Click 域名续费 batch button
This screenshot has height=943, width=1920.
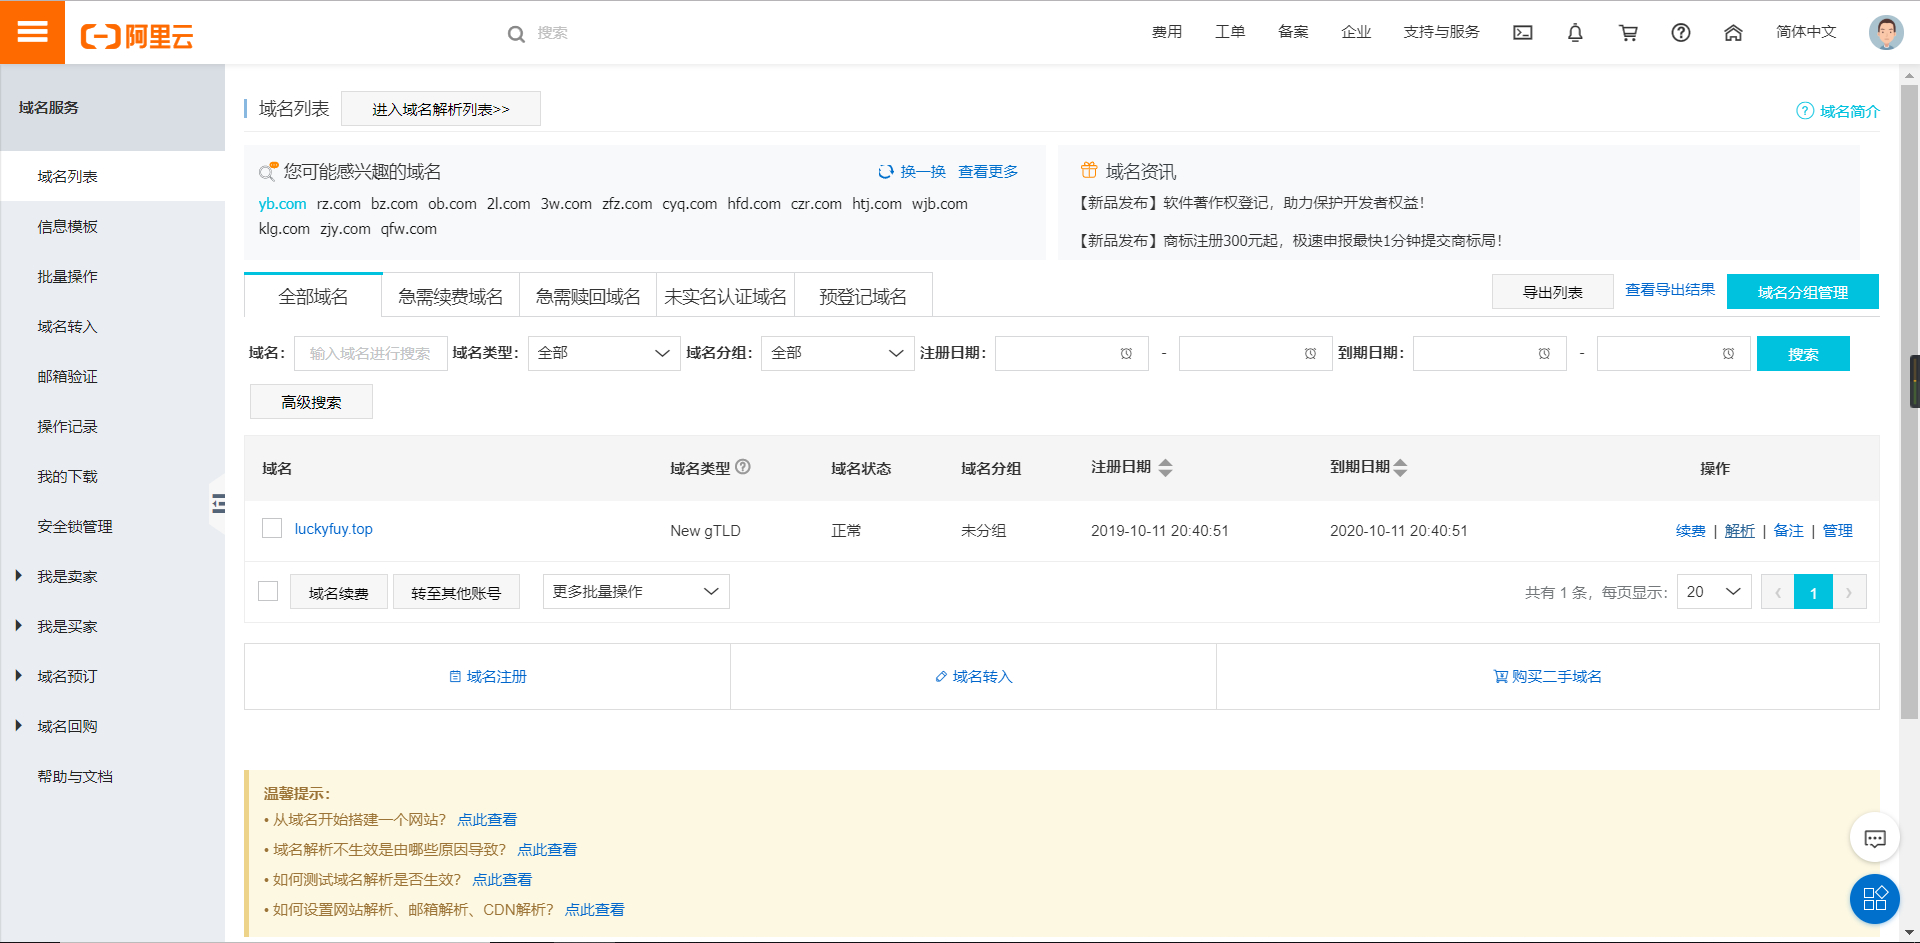tap(339, 592)
